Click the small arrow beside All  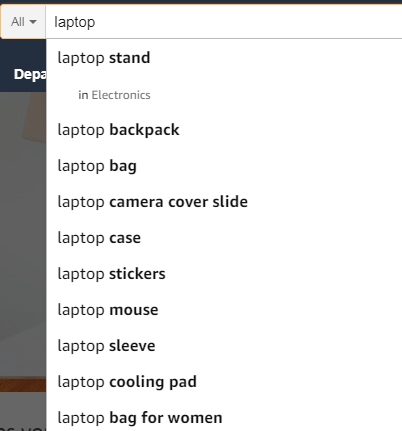(x=33, y=22)
